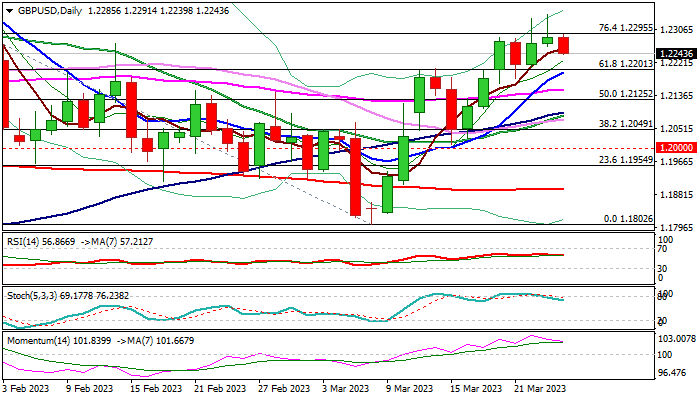Click the 15 Feb 2023 date label

pyautogui.click(x=156, y=388)
